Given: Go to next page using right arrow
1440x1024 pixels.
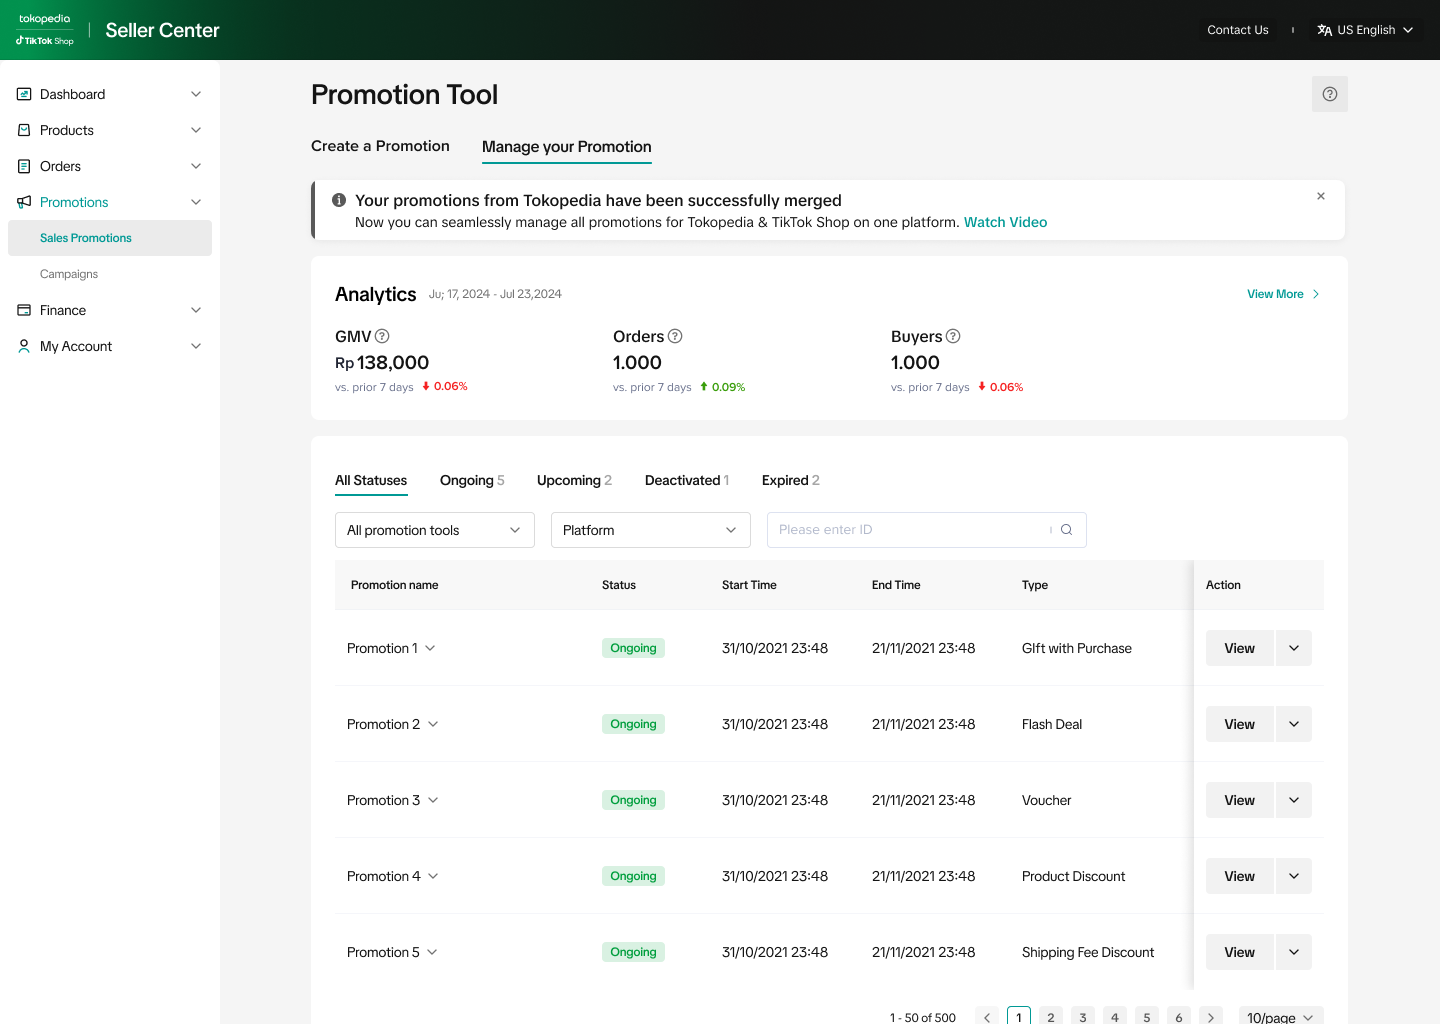Looking at the screenshot, I should pos(1210,1017).
